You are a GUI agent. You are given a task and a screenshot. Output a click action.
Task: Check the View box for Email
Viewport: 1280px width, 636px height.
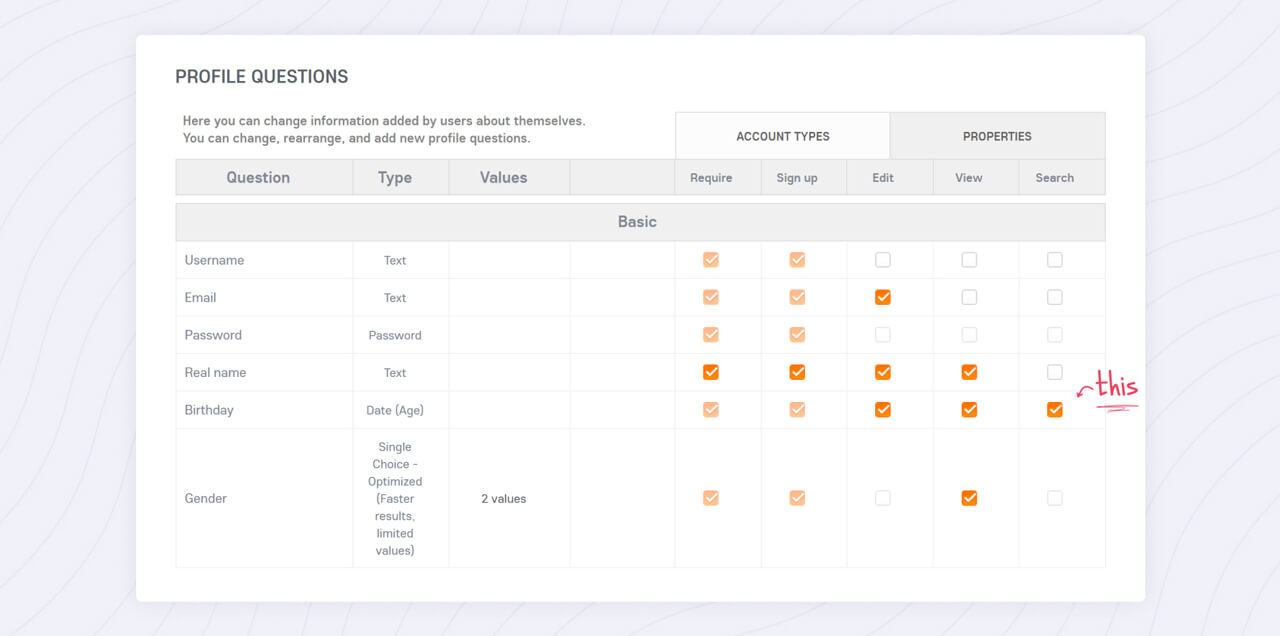point(969,297)
